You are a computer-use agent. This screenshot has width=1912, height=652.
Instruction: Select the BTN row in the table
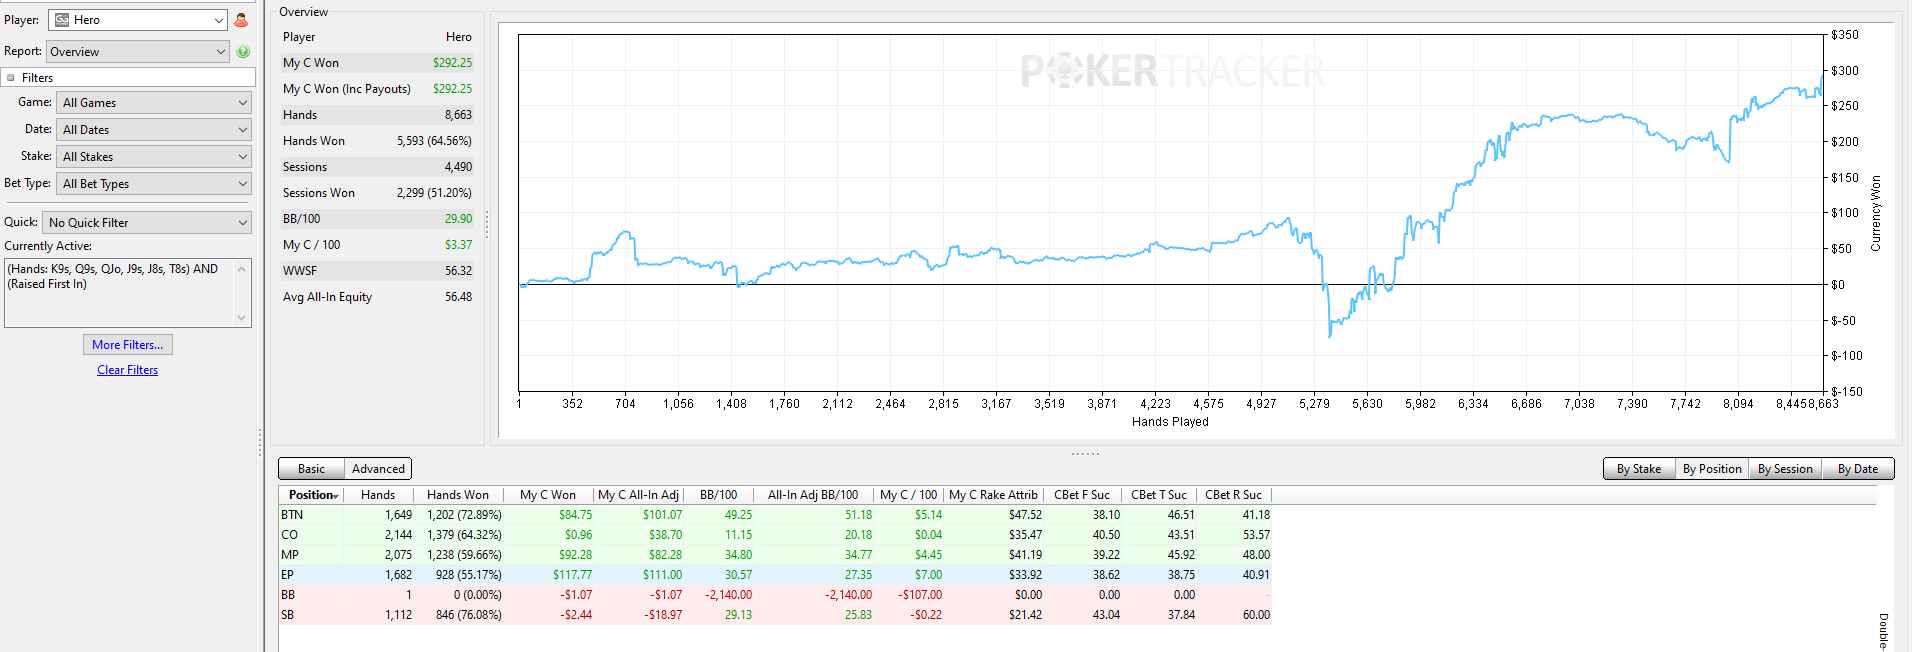tap(776, 515)
